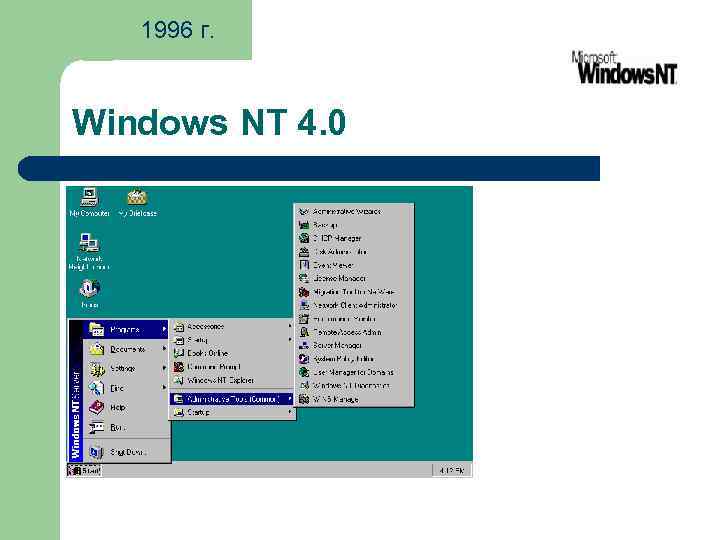The height and width of the screenshot is (540, 720).
Task: Open Disk Administrator from the menu
Action: pyautogui.click(x=354, y=252)
